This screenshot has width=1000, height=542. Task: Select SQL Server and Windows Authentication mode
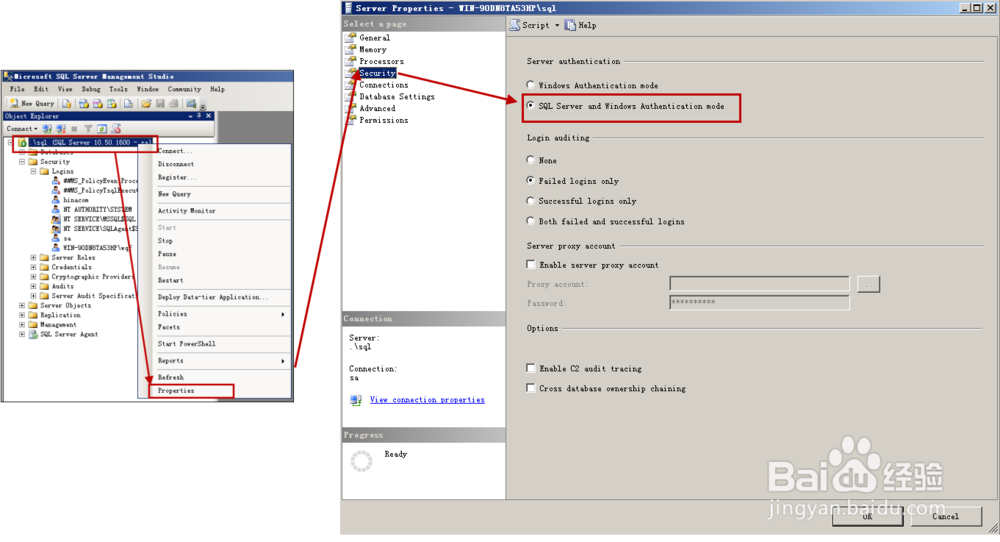click(530, 105)
